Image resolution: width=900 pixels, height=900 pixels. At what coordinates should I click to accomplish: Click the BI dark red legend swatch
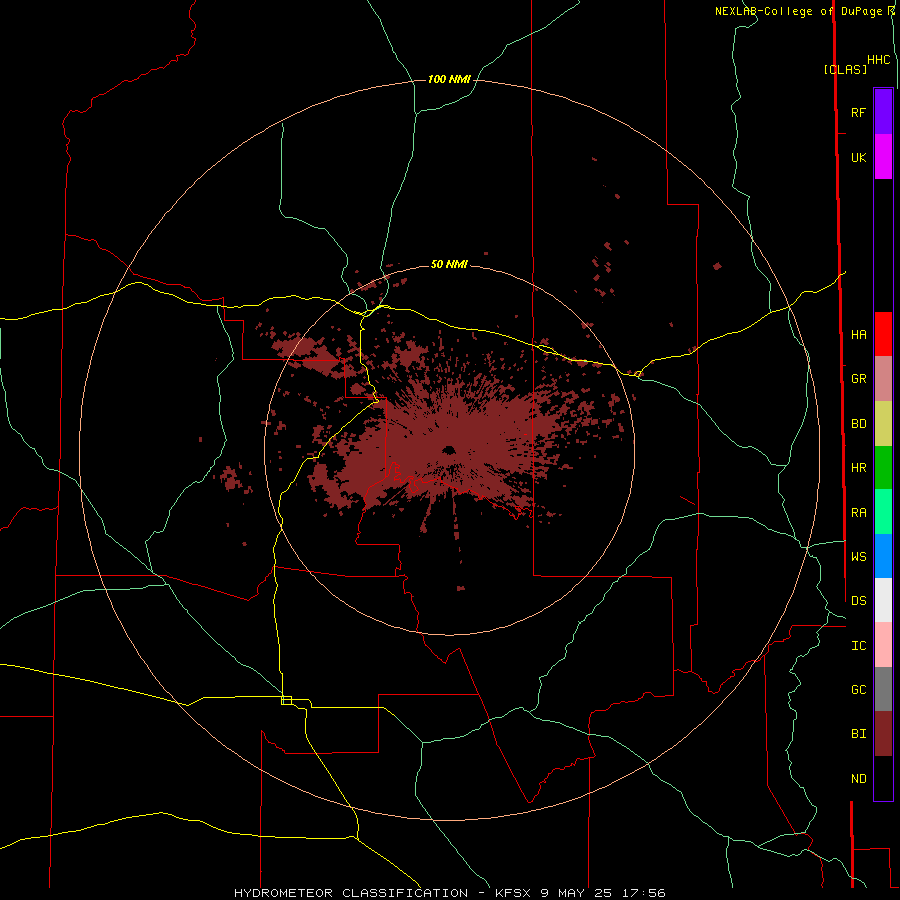point(883,734)
